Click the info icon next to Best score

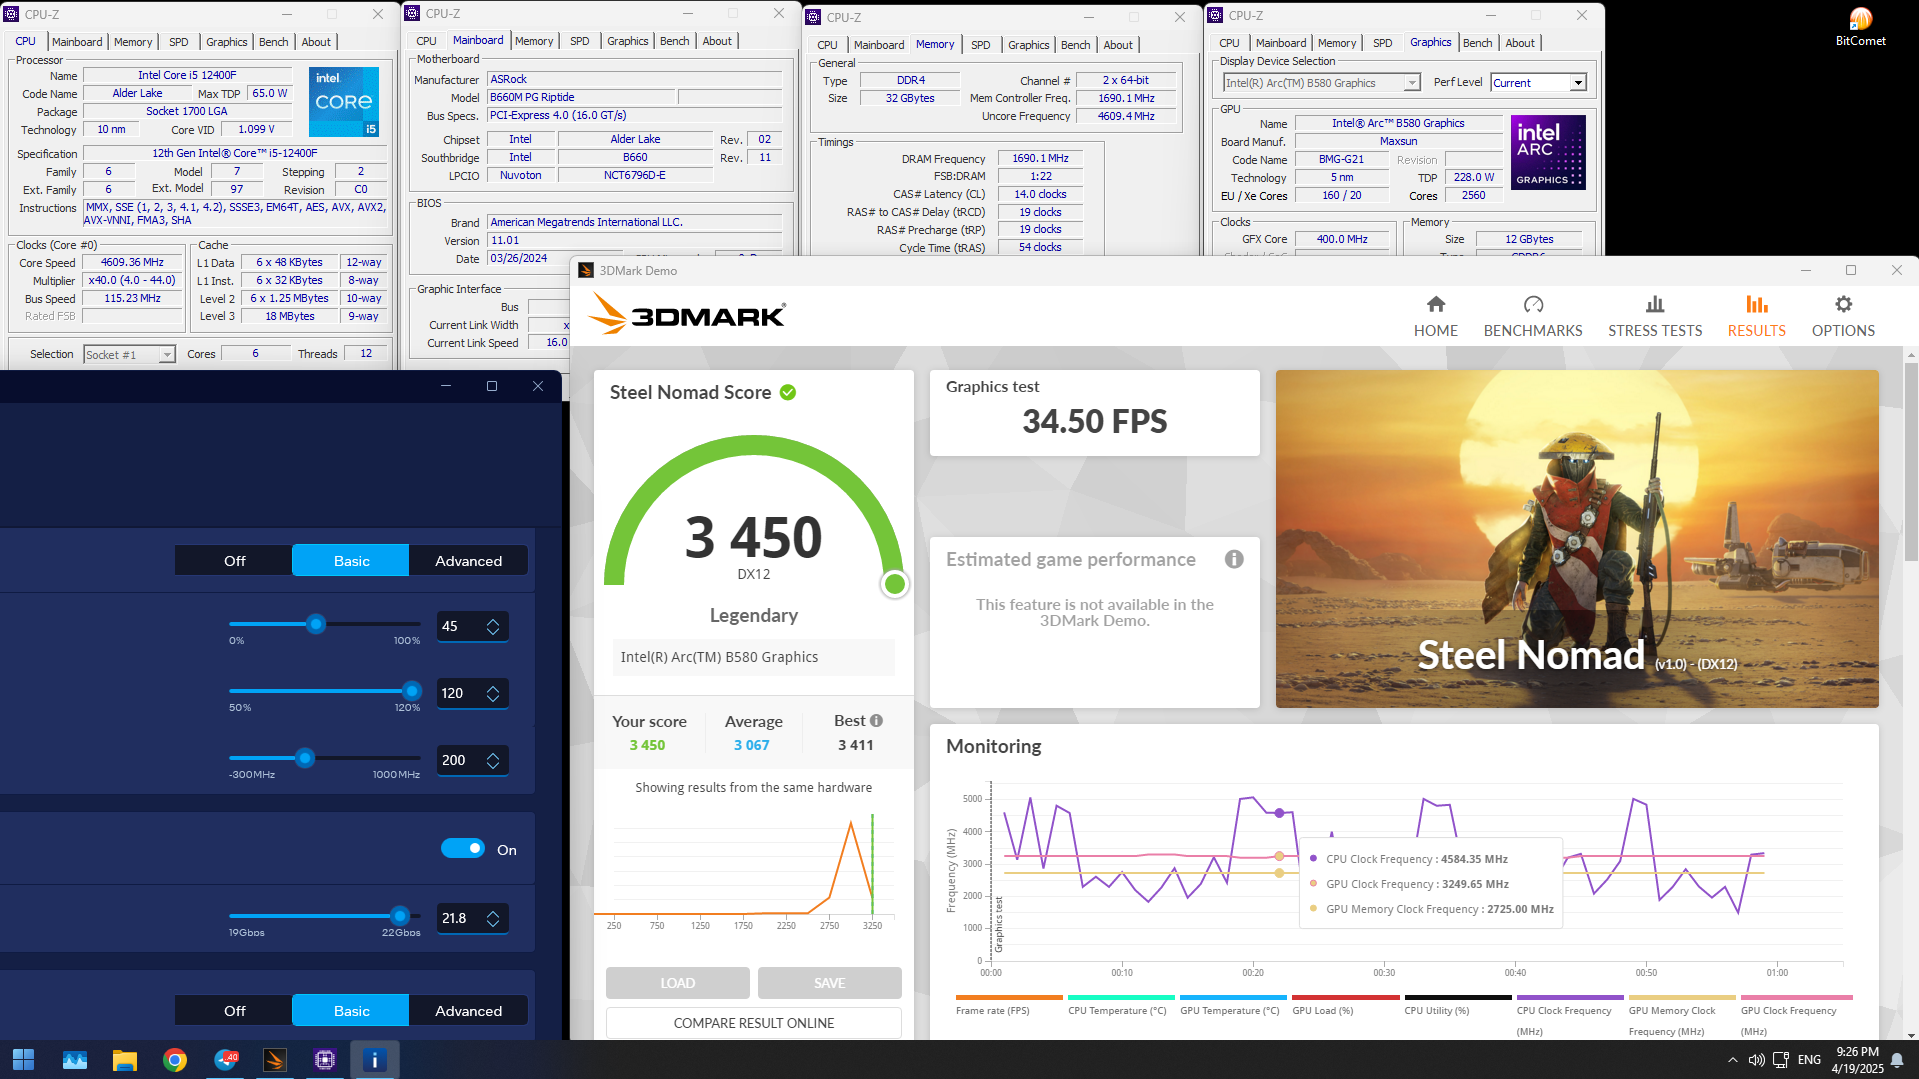pyautogui.click(x=876, y=720)
